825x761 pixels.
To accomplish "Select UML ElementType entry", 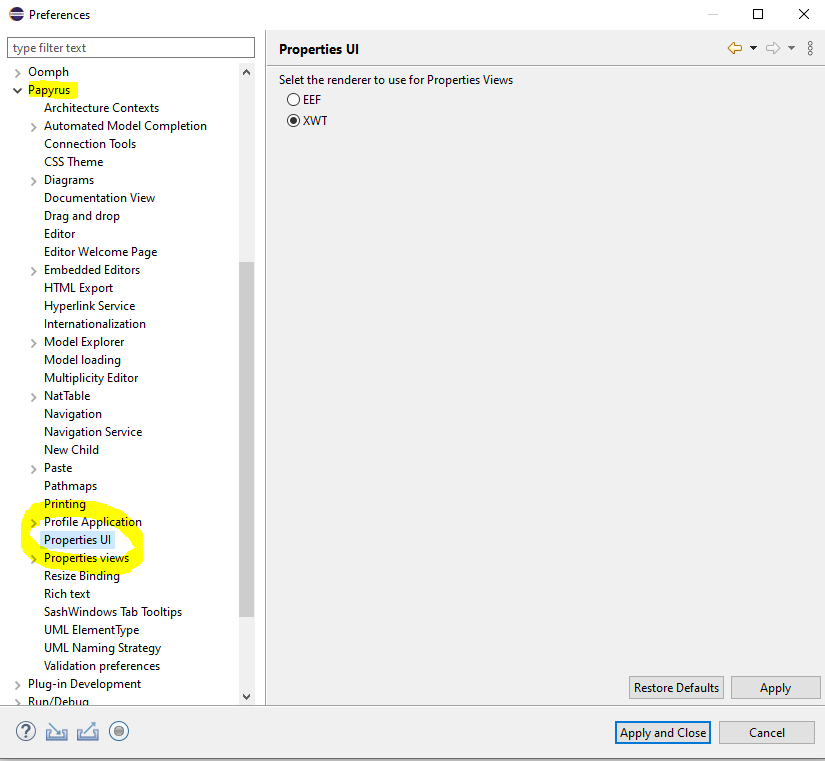I will click(x=92, y=630).
